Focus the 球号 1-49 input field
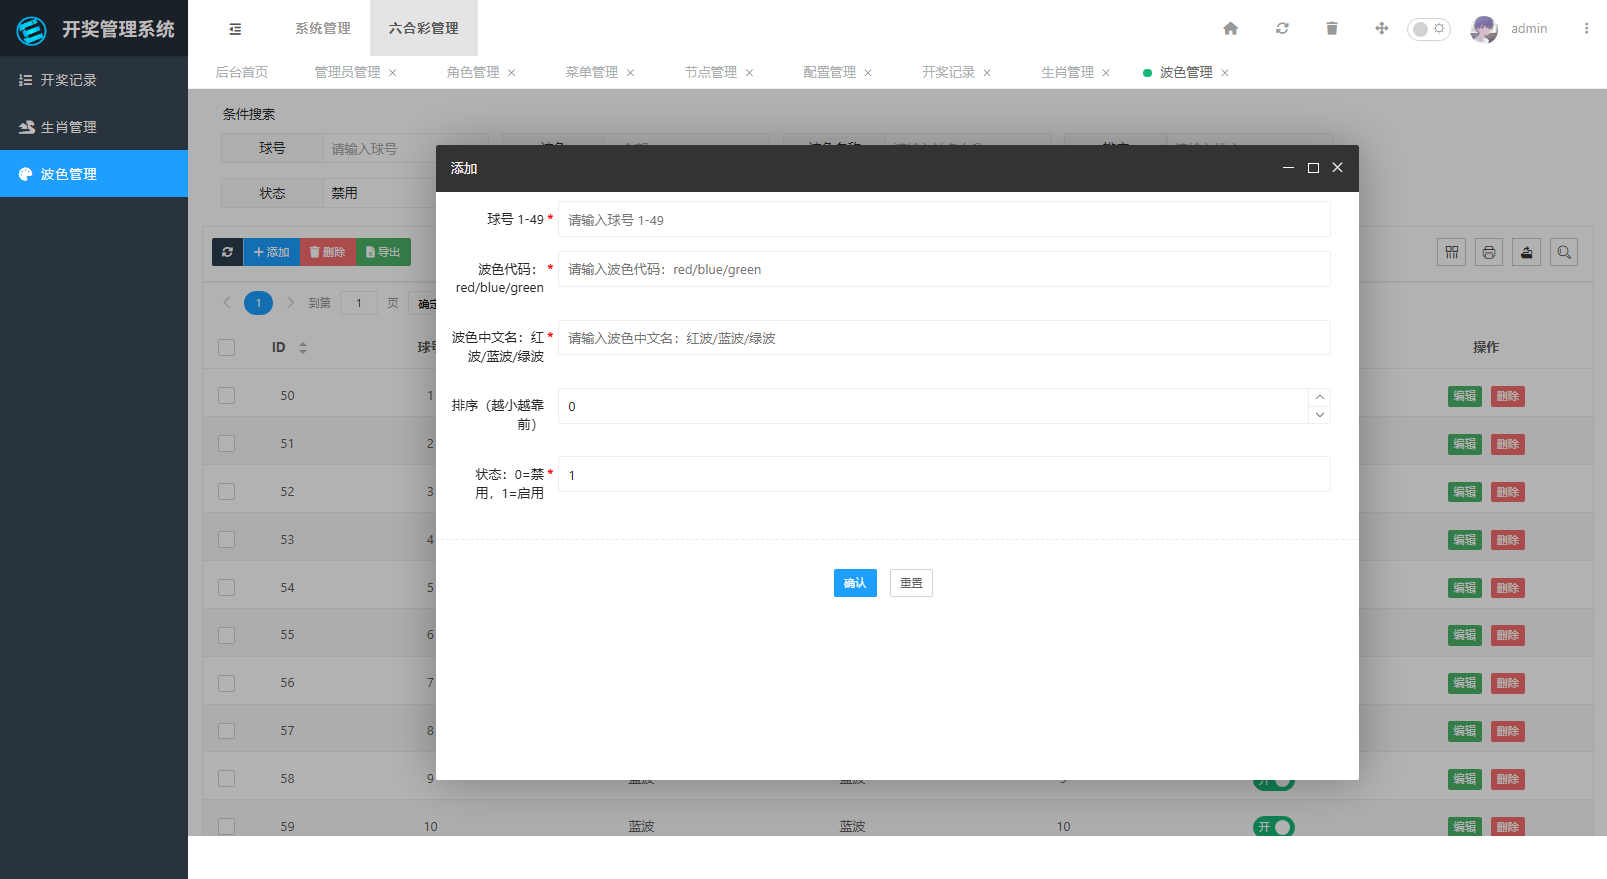This screenshot has height=879, width=1607. pos(944,219)
